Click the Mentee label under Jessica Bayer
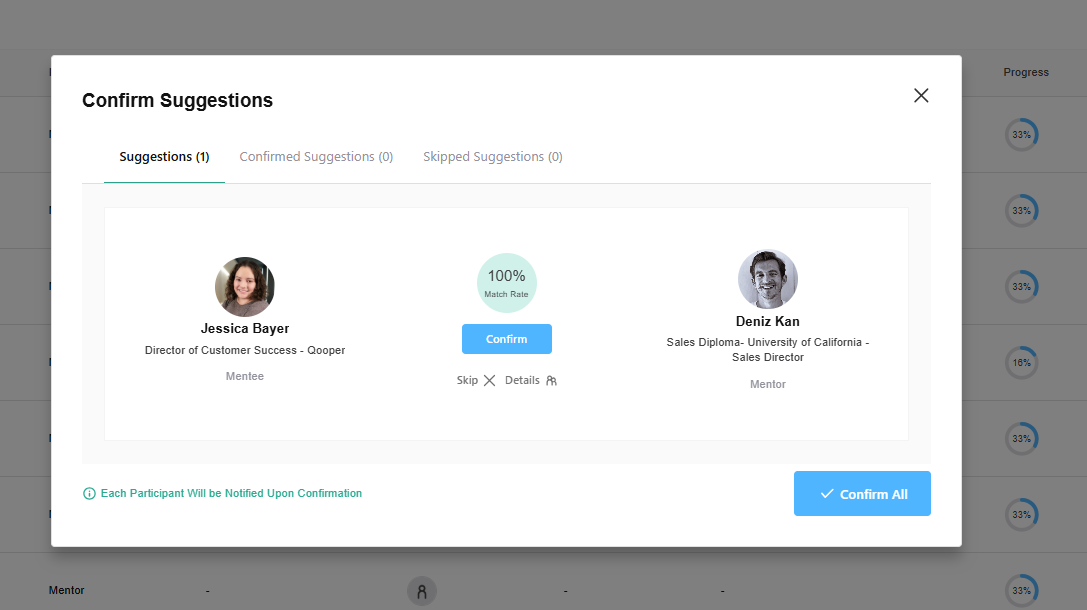This screenshot has width=1087, height=610. [245, 376]
